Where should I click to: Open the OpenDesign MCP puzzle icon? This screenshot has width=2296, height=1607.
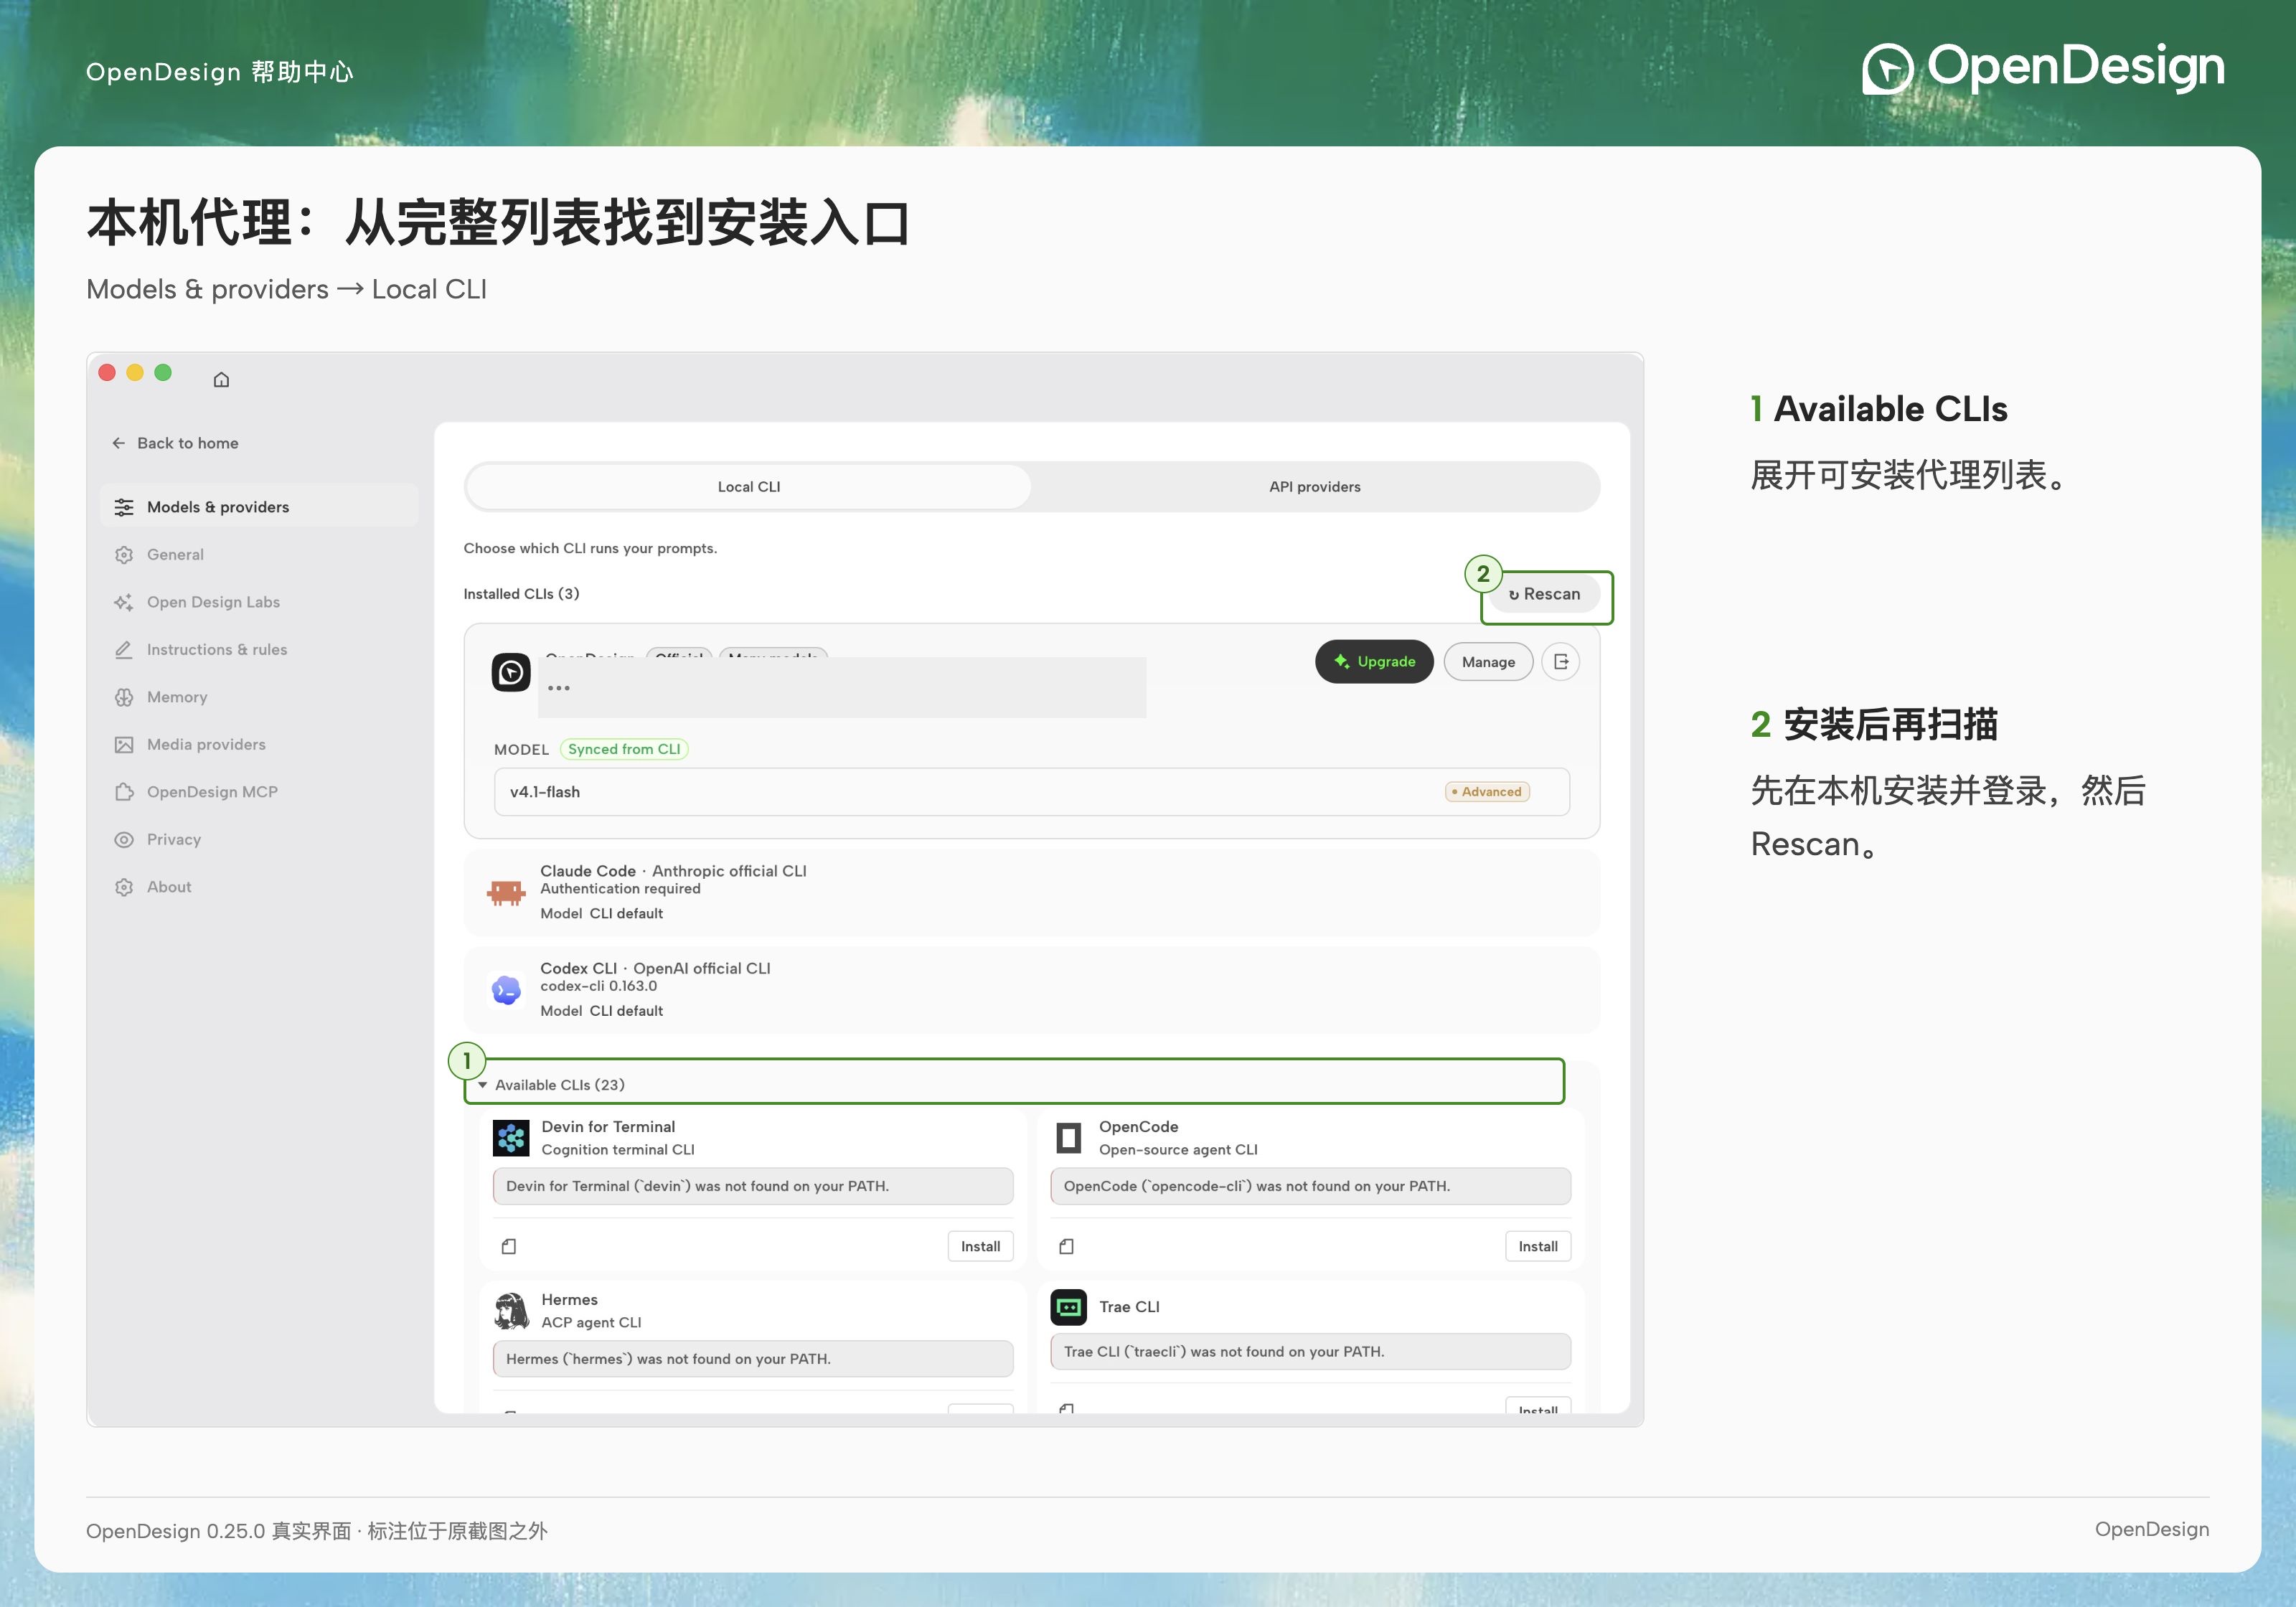[x=124, y=792]
